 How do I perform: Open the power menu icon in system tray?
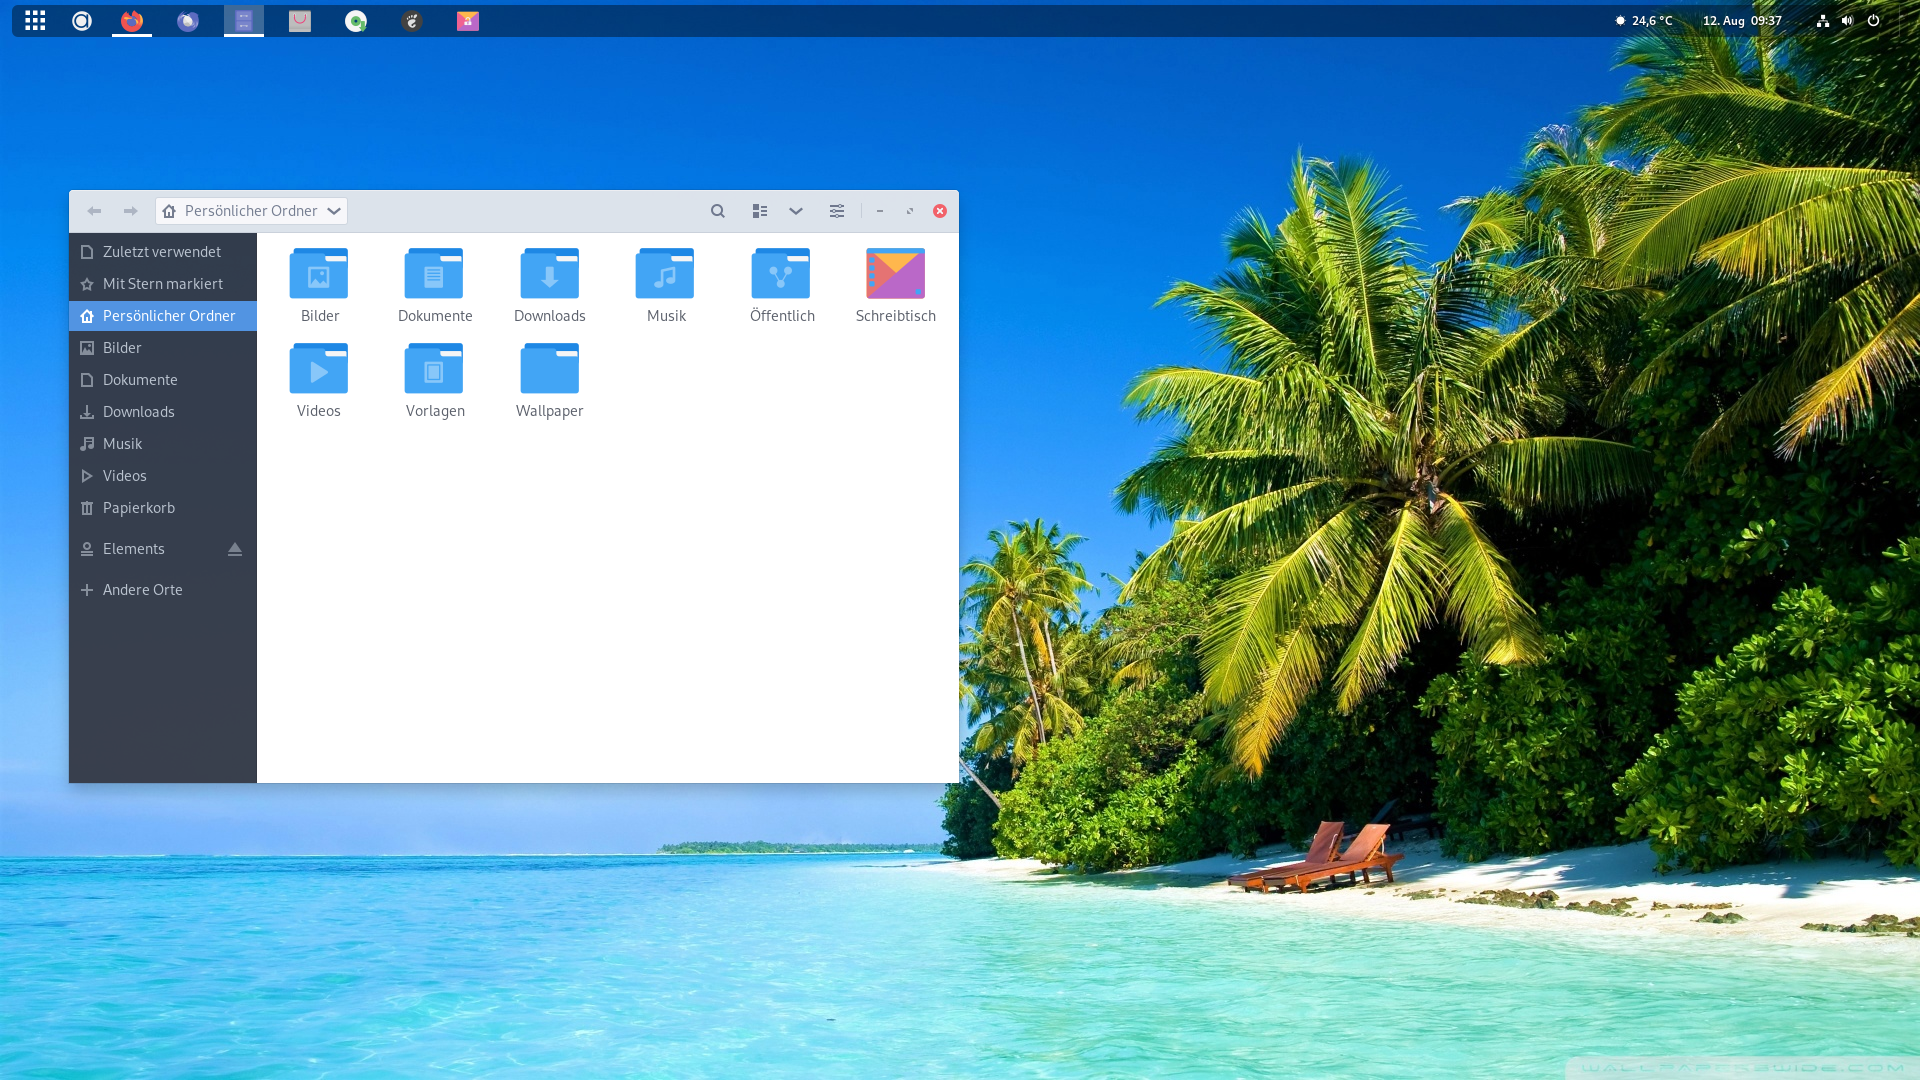[1873, 21]
